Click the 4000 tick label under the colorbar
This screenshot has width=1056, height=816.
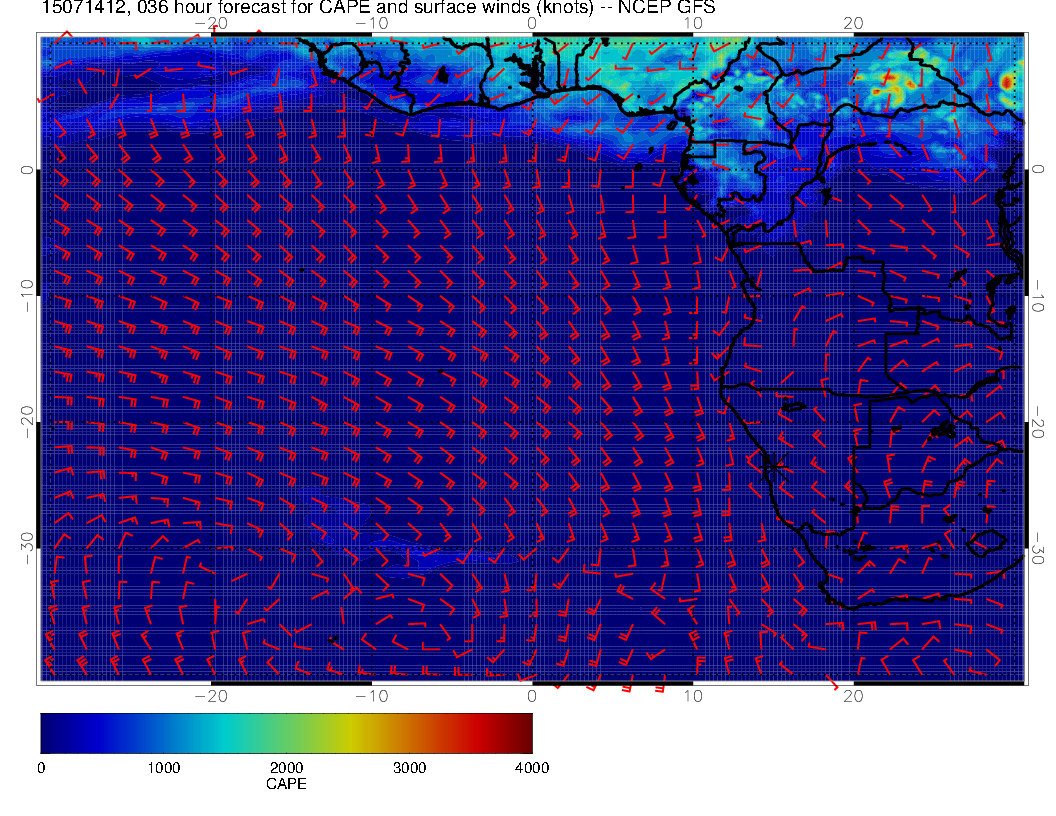click(x=531, y=768)
